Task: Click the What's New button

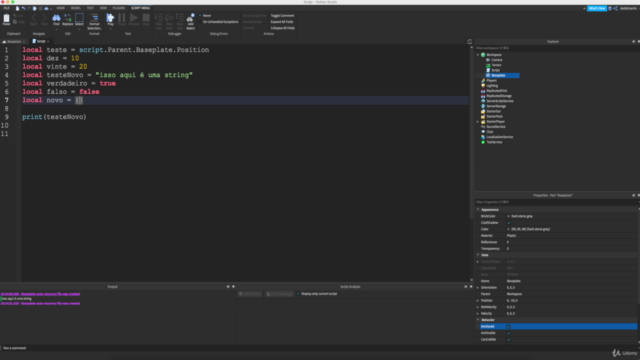Action: tap(596, 8)
